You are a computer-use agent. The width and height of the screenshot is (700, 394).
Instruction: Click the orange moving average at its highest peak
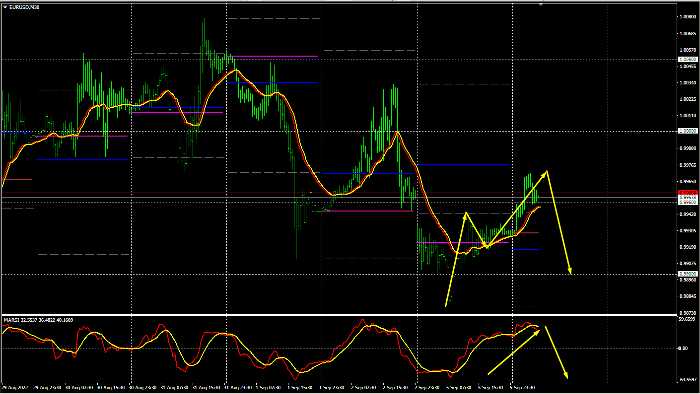(x=235, y=71)
